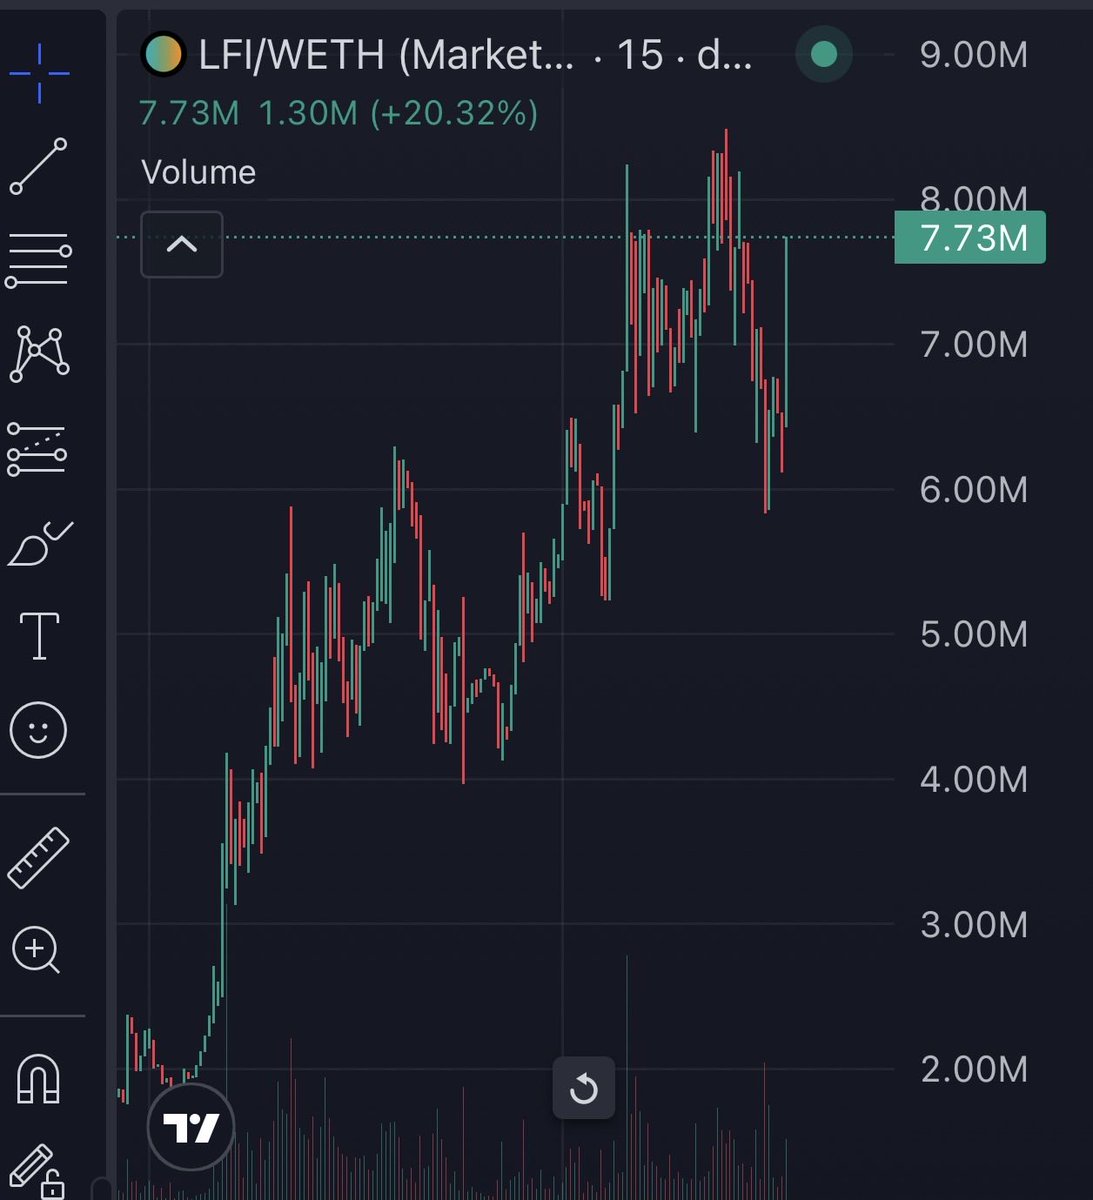Click the zoom in magnifier tool
This screenshot has width=1093, height=1200.
click(x=36, y=950)
